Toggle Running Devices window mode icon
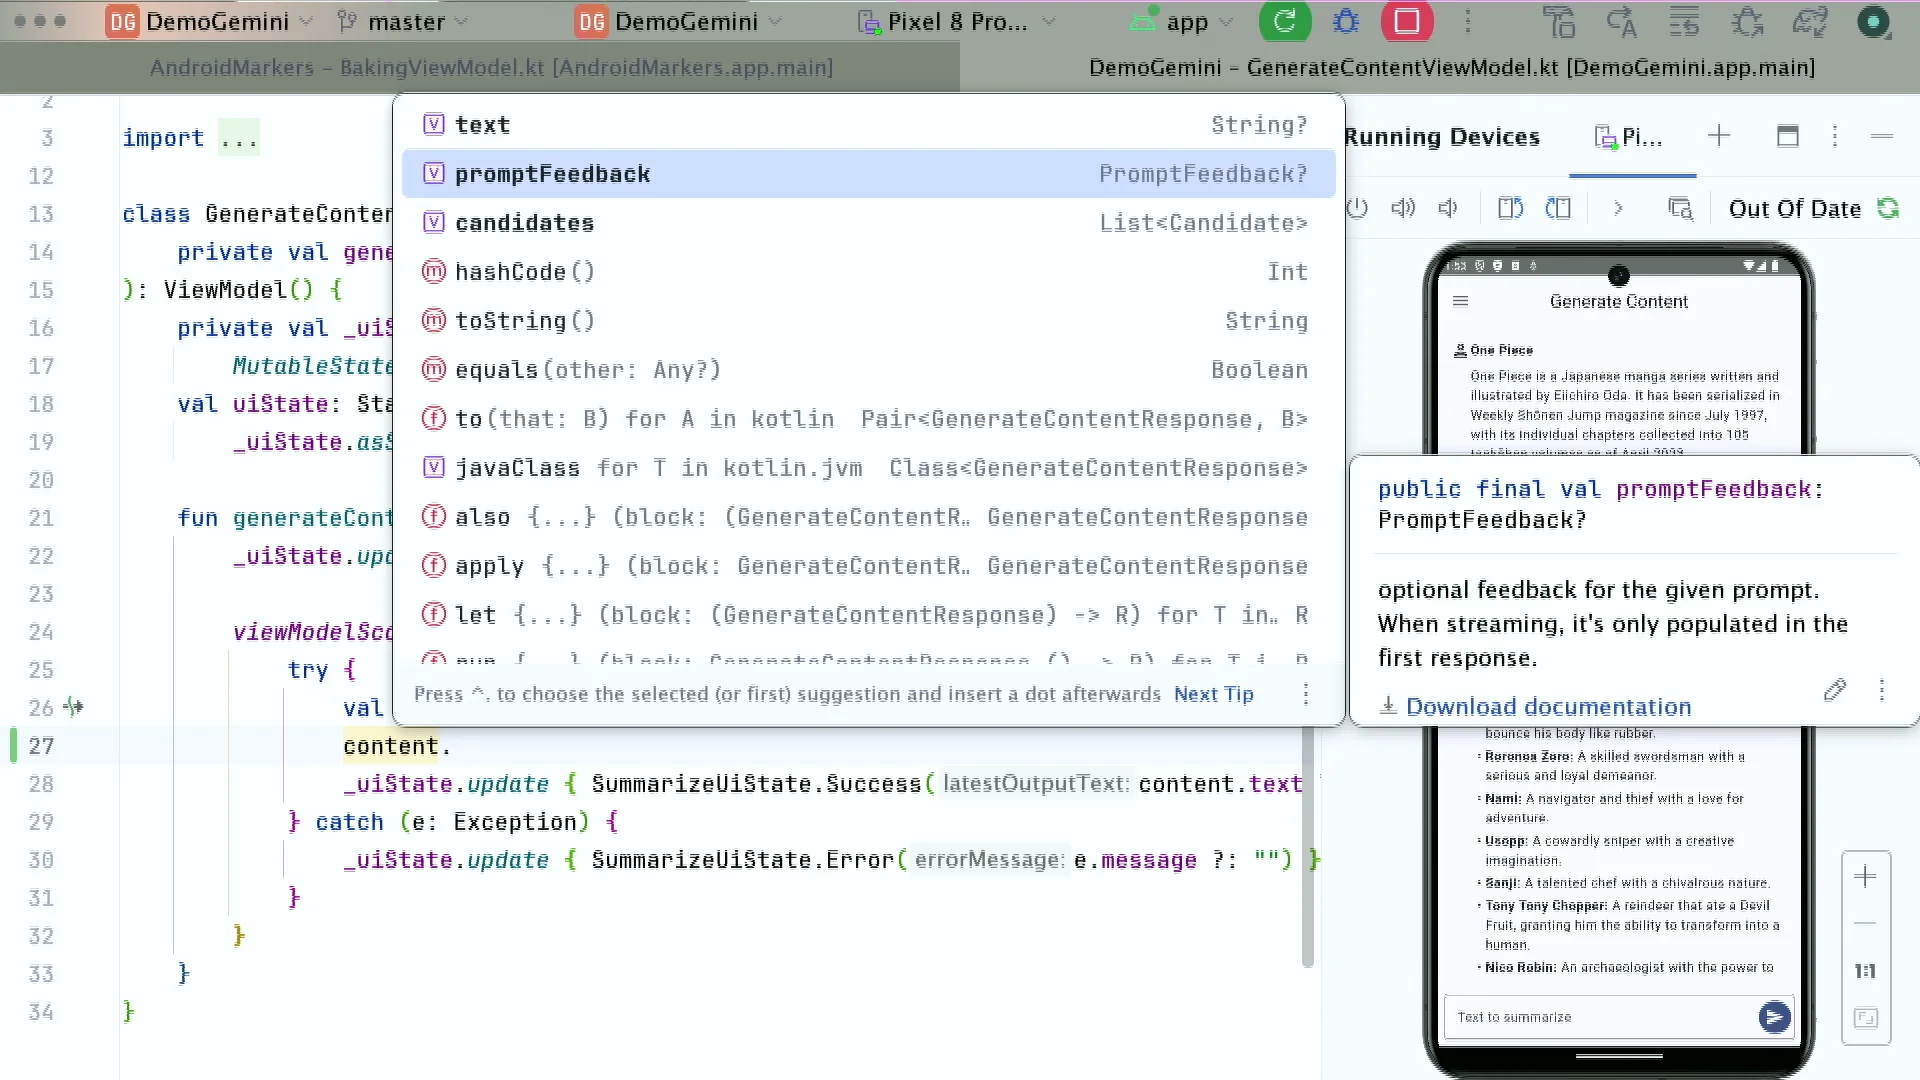Image resolution: width=1920 pixels, height=1080 pixels. pyautogui.click(x=1788, y=136)
